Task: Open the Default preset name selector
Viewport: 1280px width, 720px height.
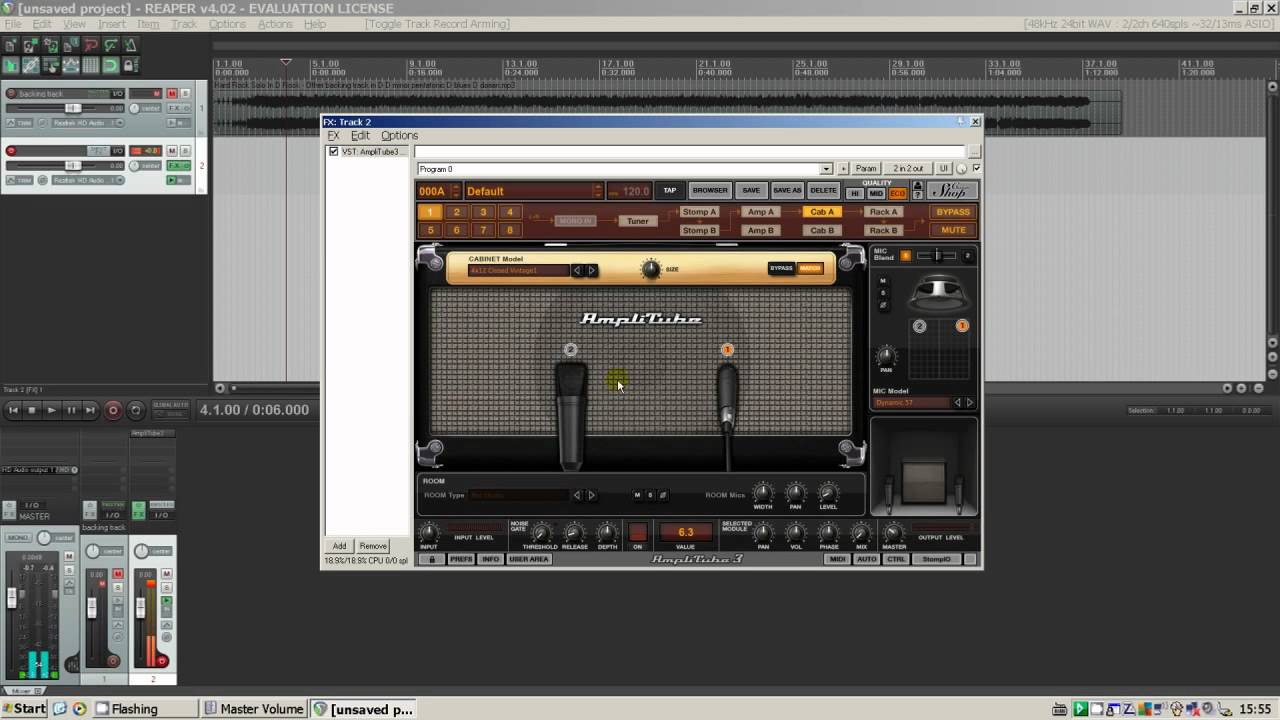Action: point(533,191)
